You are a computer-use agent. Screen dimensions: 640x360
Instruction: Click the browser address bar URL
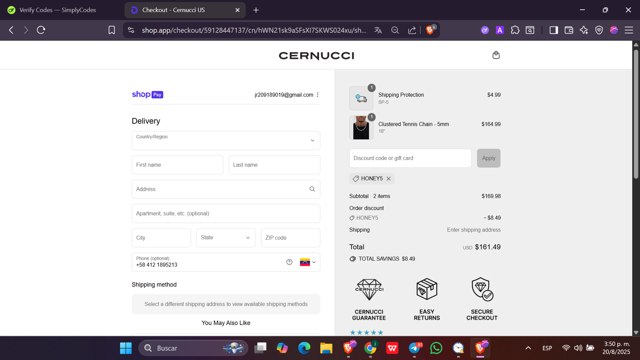(253, 30)
